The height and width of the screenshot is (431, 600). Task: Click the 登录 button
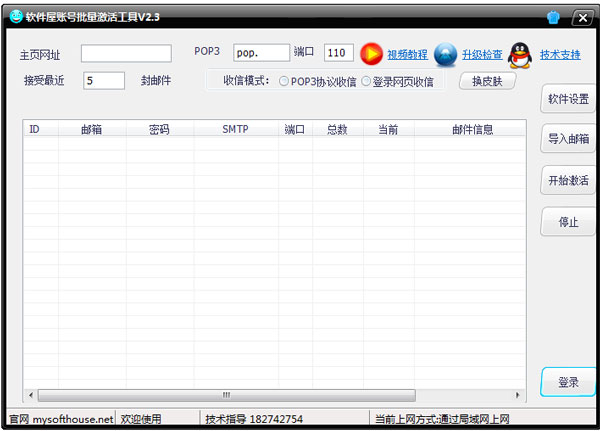pyautogui.click(x=568, y=382)
